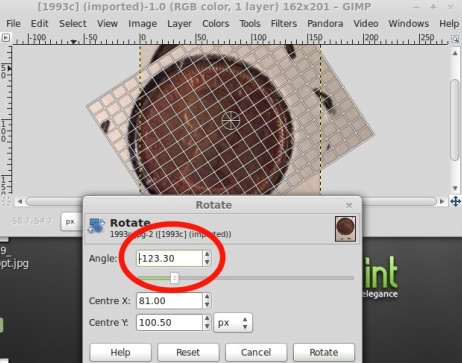The width and height of the screenshot is (462, 363).
Task: Open the Select menu
Action: point(73,24)
